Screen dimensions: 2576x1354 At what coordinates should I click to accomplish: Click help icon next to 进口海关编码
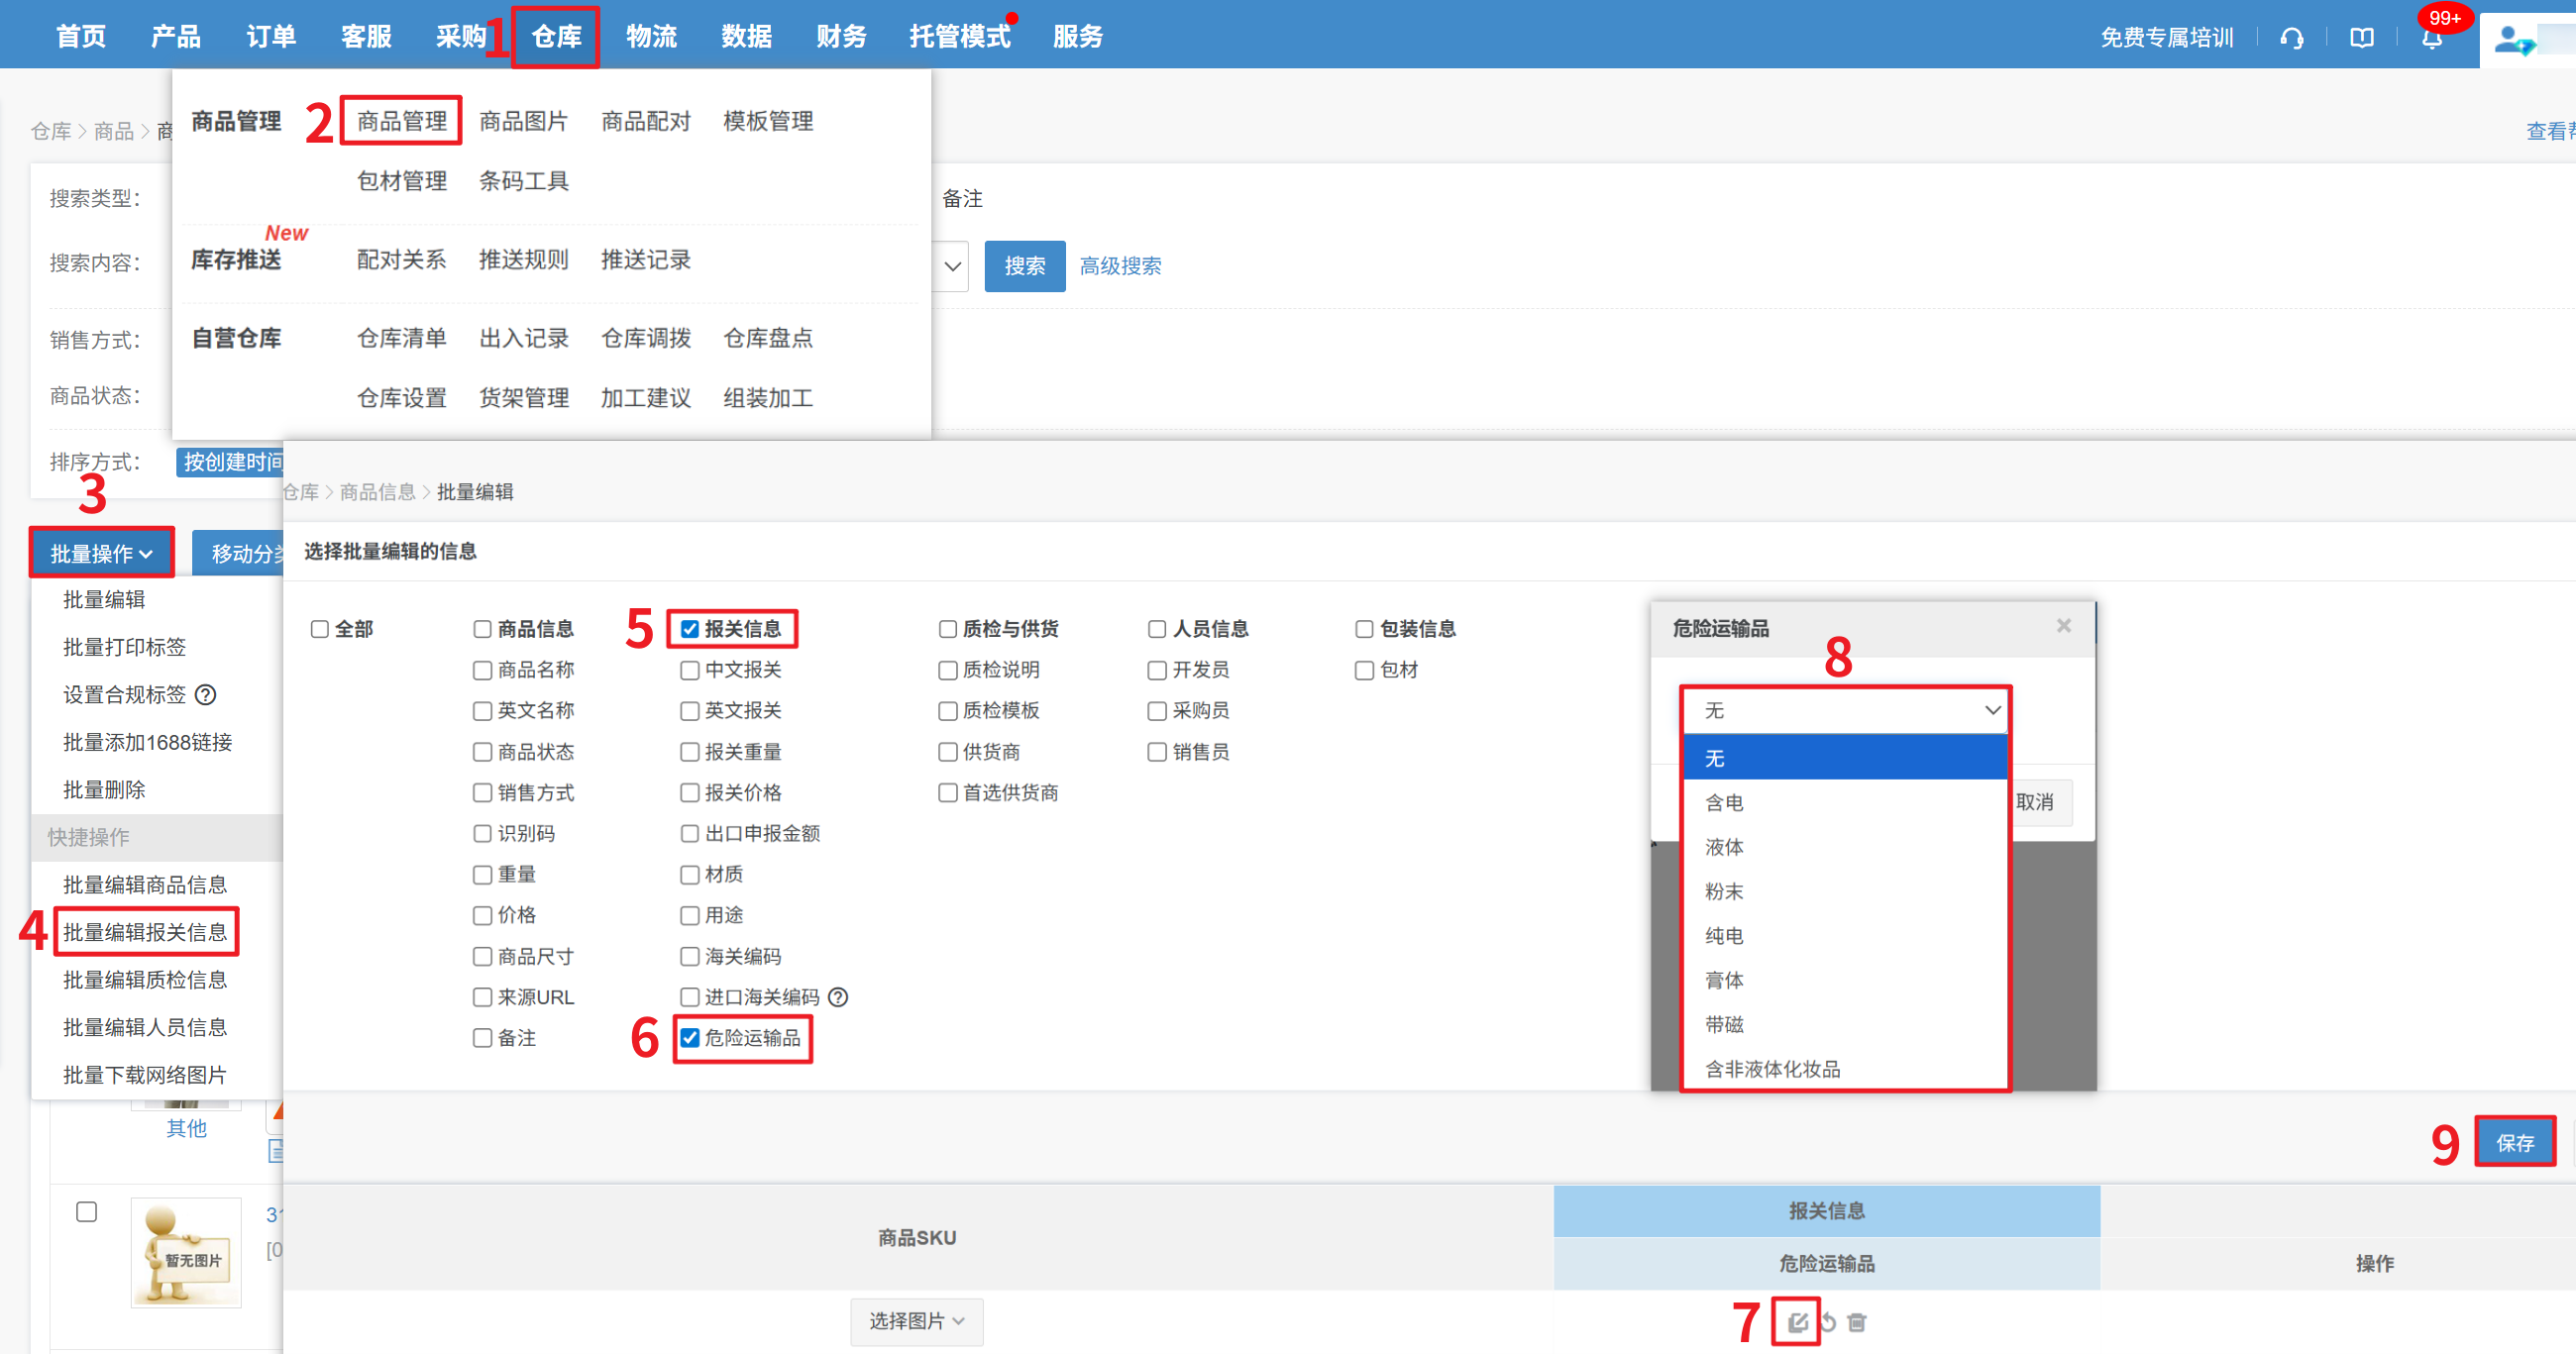[x=838, y=997]
